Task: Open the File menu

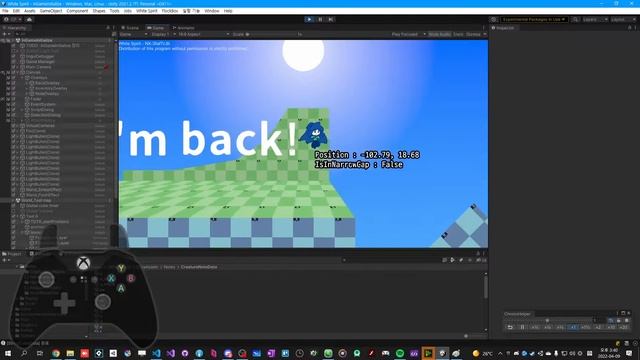Action: (x=5, y=11)
